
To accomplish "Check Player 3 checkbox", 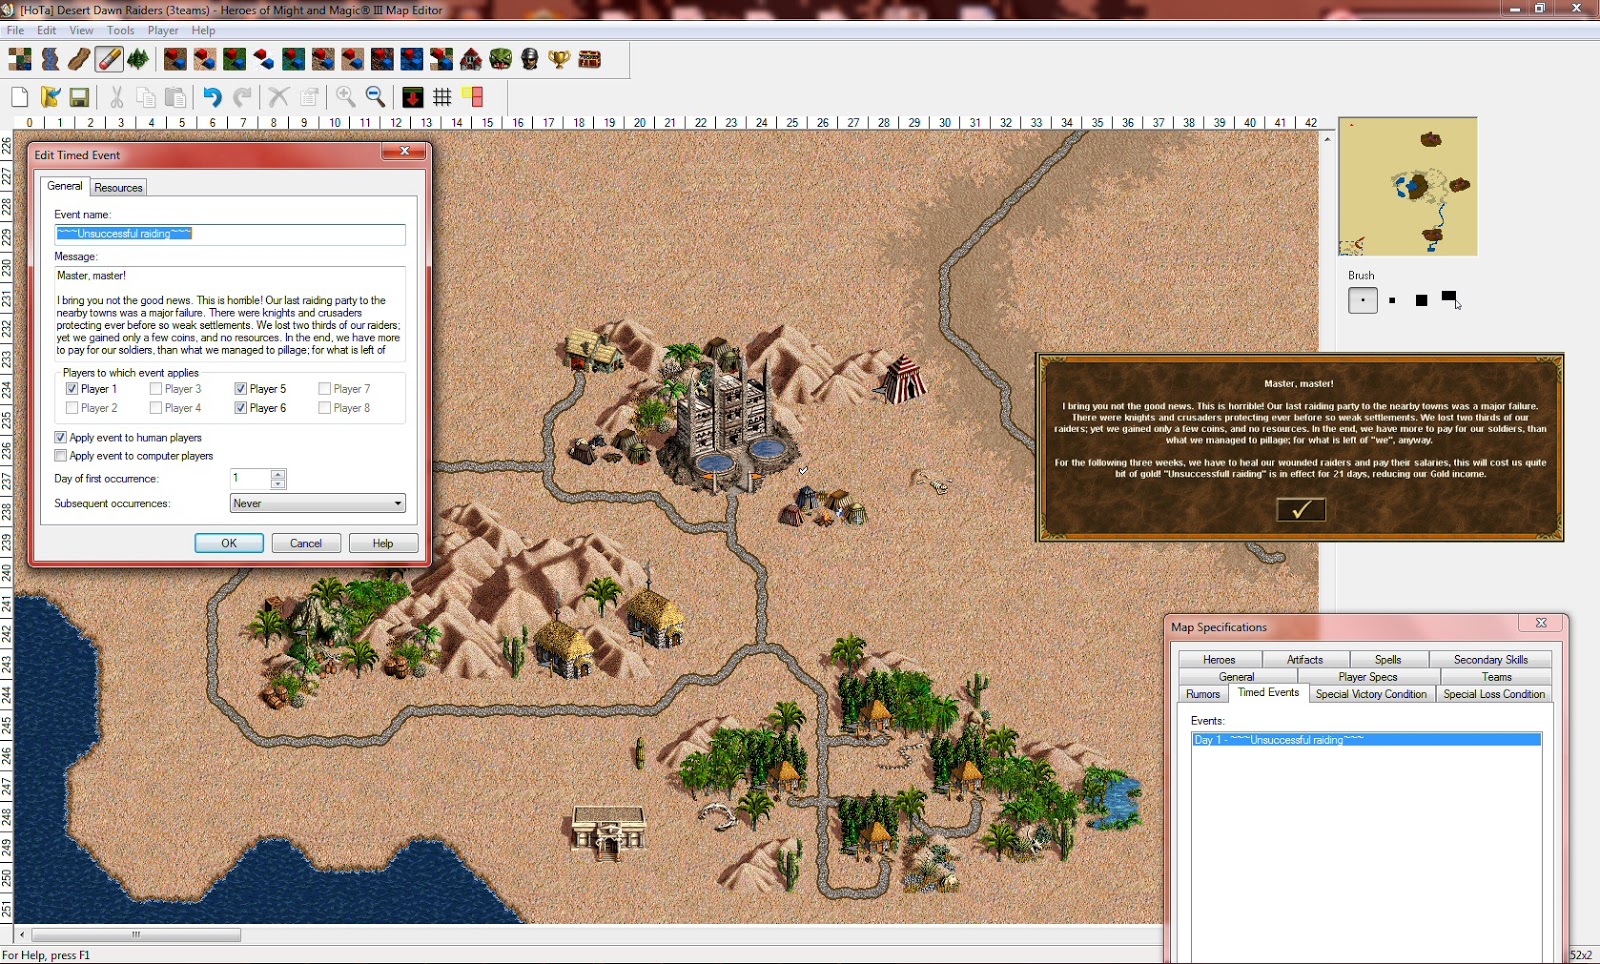I will (x=156, y=389).
